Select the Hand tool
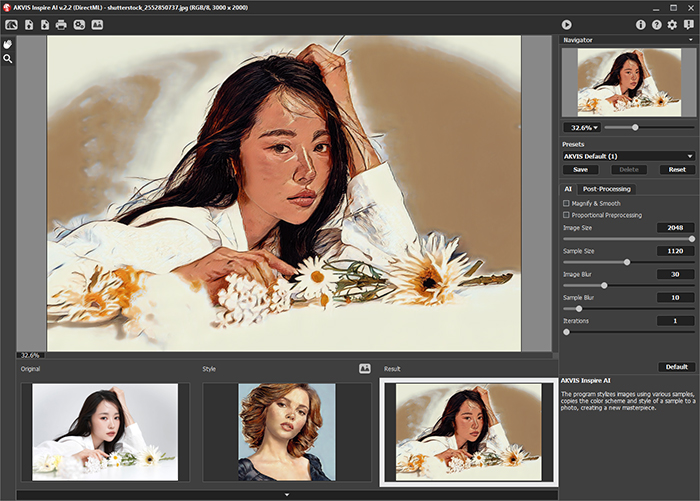The image size is (700, 501). pyautogui.click(x=8, y=44)
